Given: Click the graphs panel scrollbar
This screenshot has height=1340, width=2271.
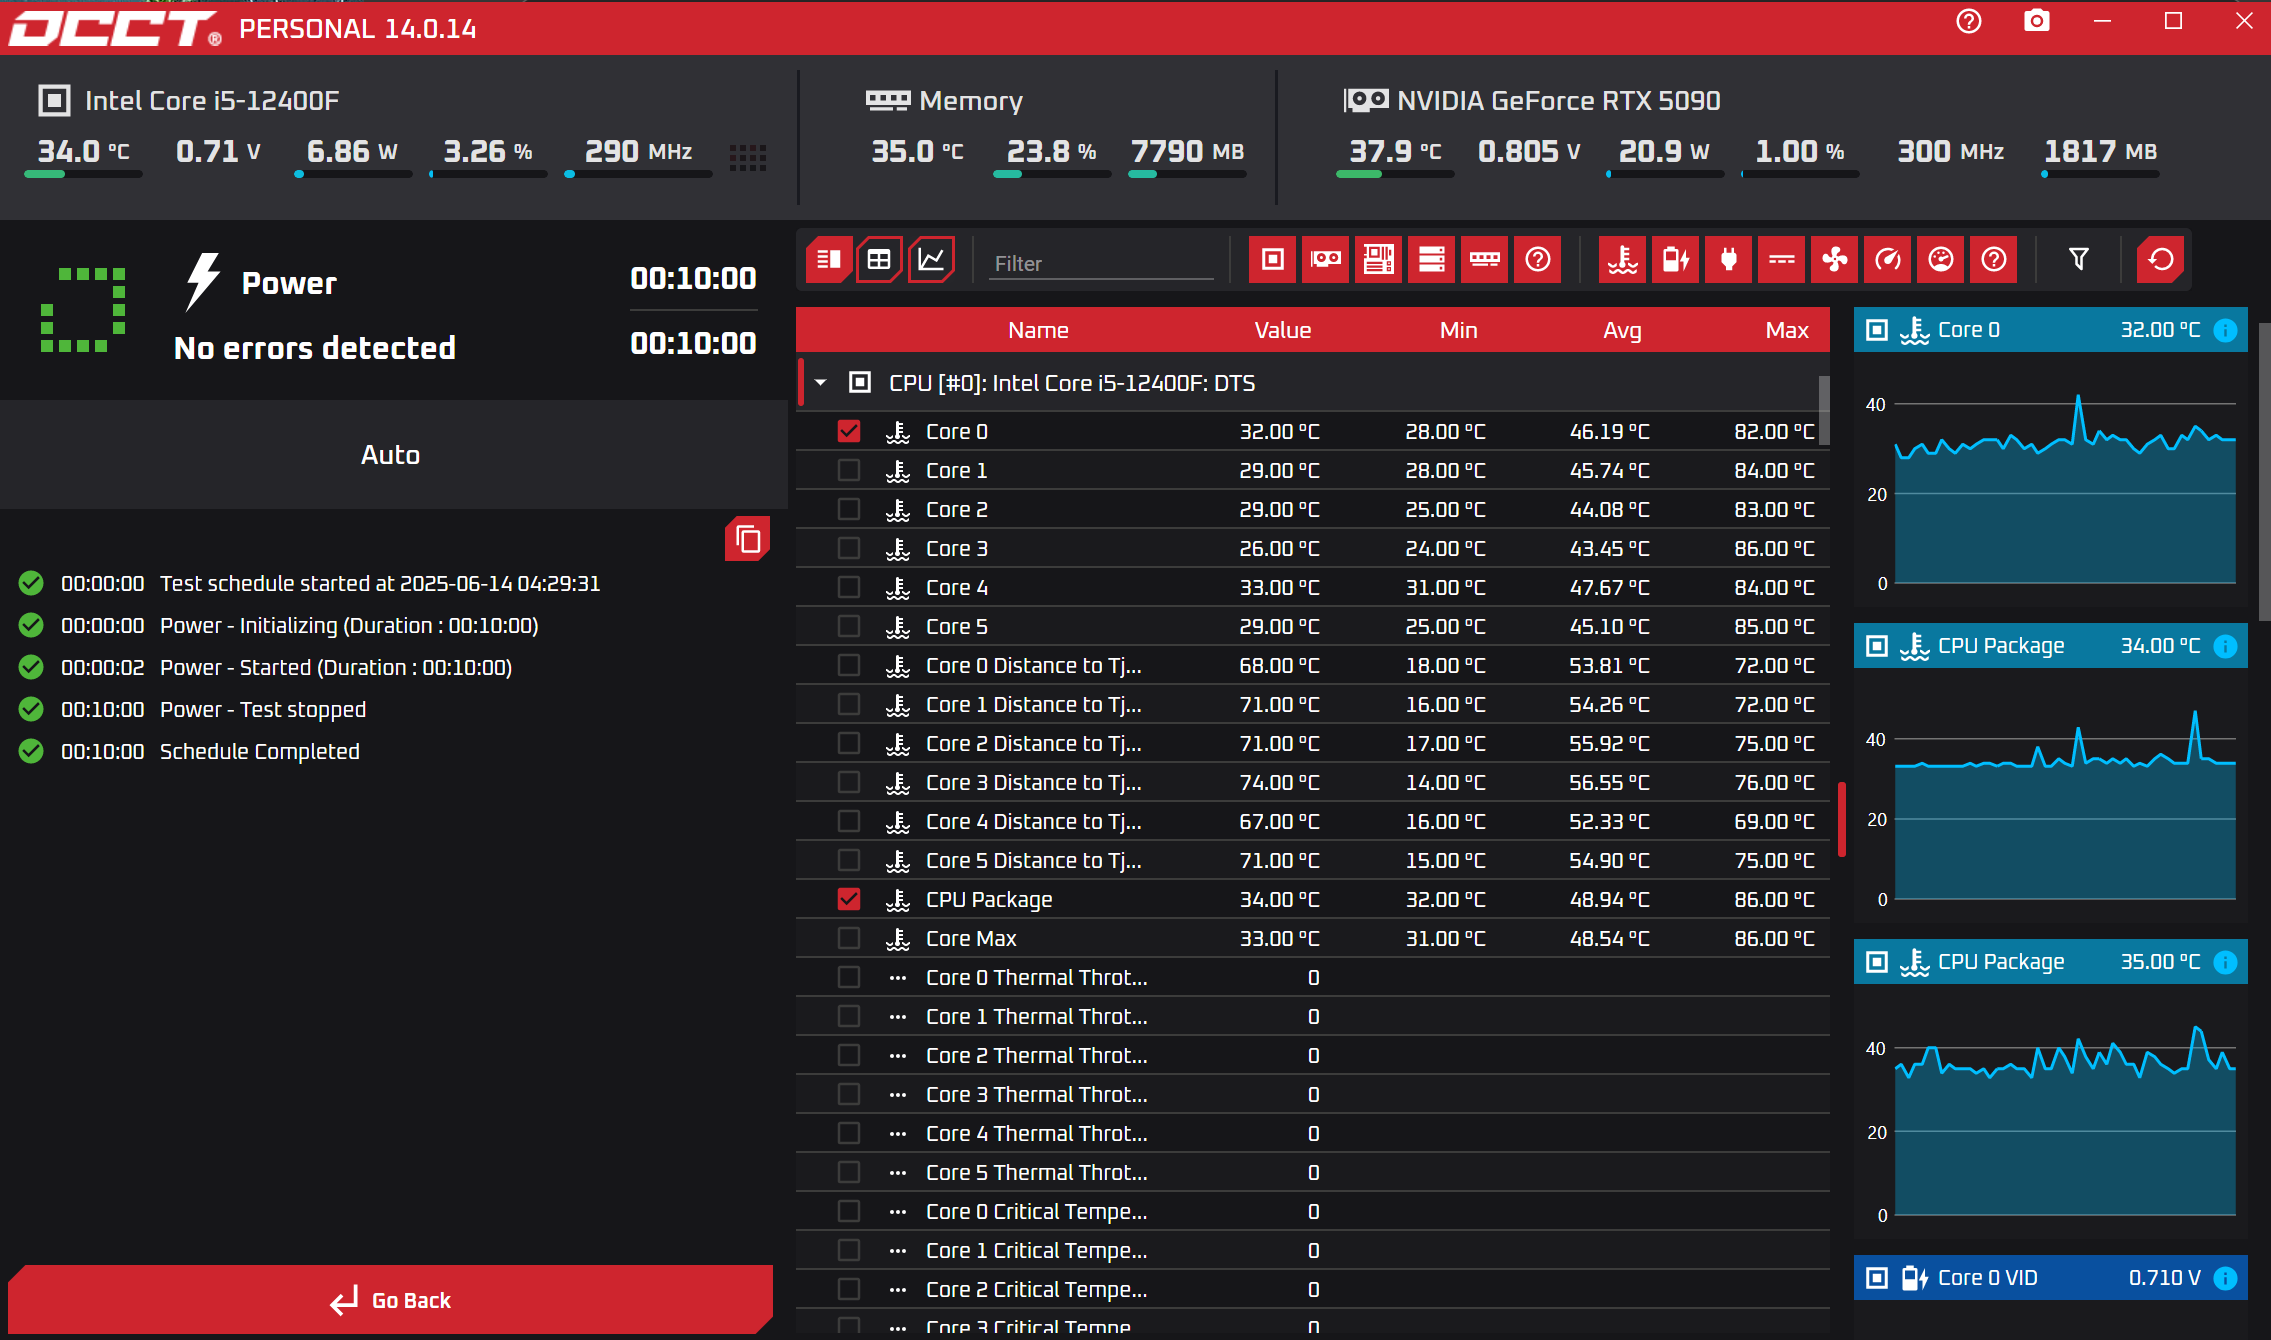Looking at the screenshot, I should (x=2264, y=470).
